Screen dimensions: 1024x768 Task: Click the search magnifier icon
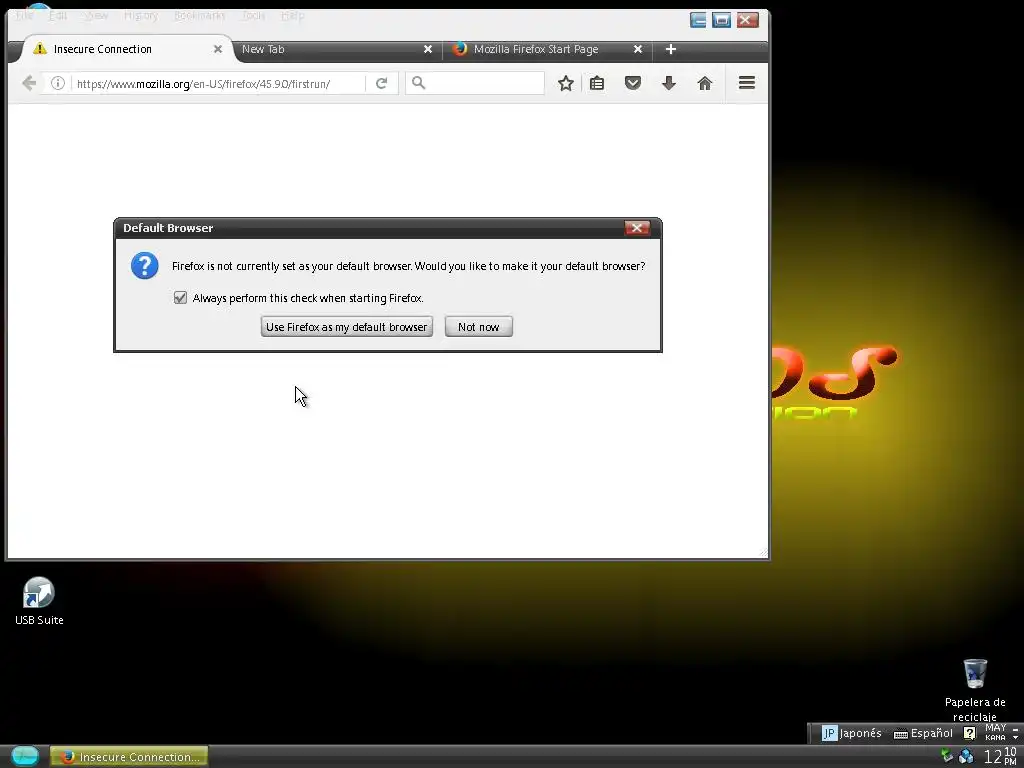point(419,83)
